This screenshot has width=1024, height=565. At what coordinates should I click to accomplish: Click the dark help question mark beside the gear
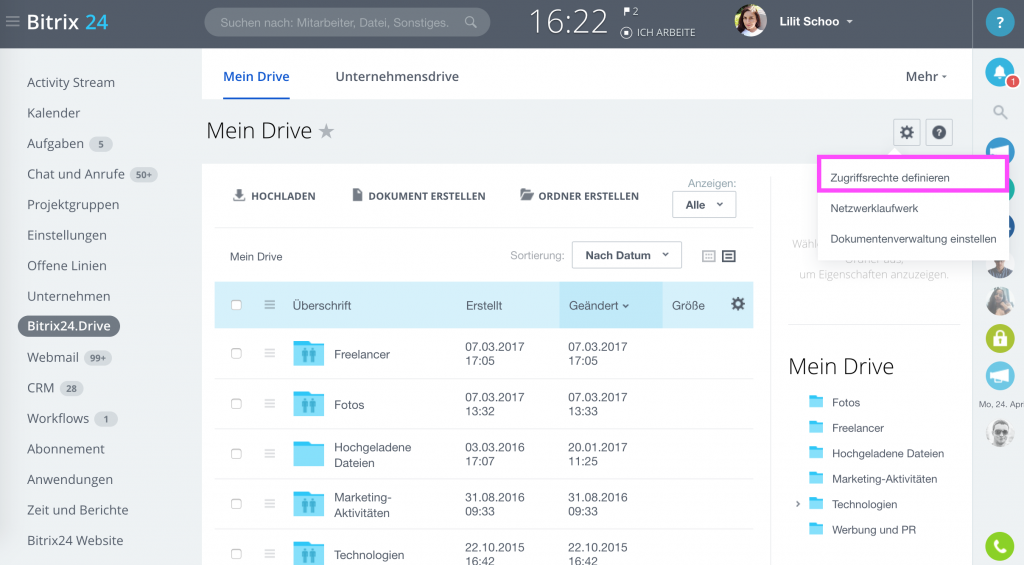938,133
